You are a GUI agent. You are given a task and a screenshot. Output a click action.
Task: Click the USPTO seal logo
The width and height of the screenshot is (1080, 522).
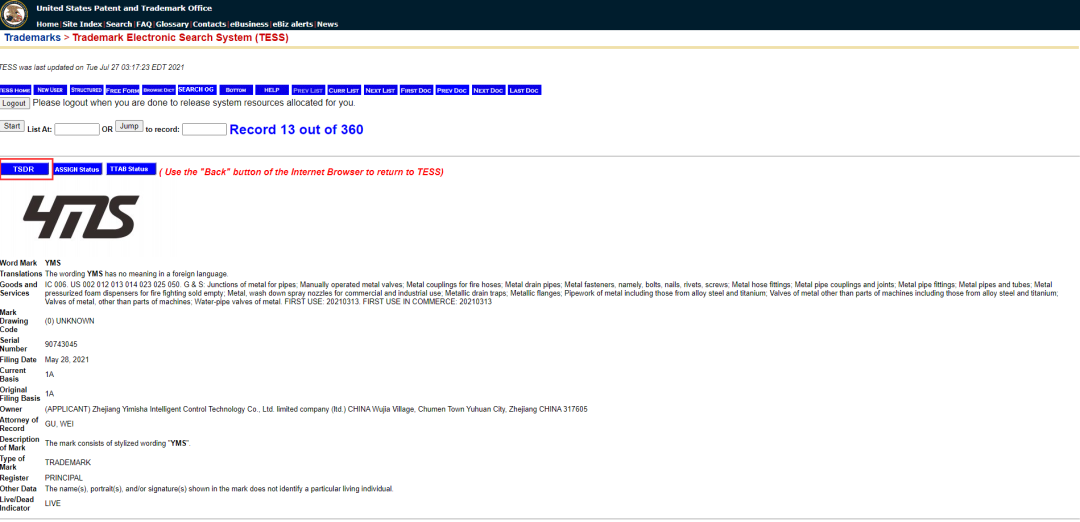click(14, 14)
